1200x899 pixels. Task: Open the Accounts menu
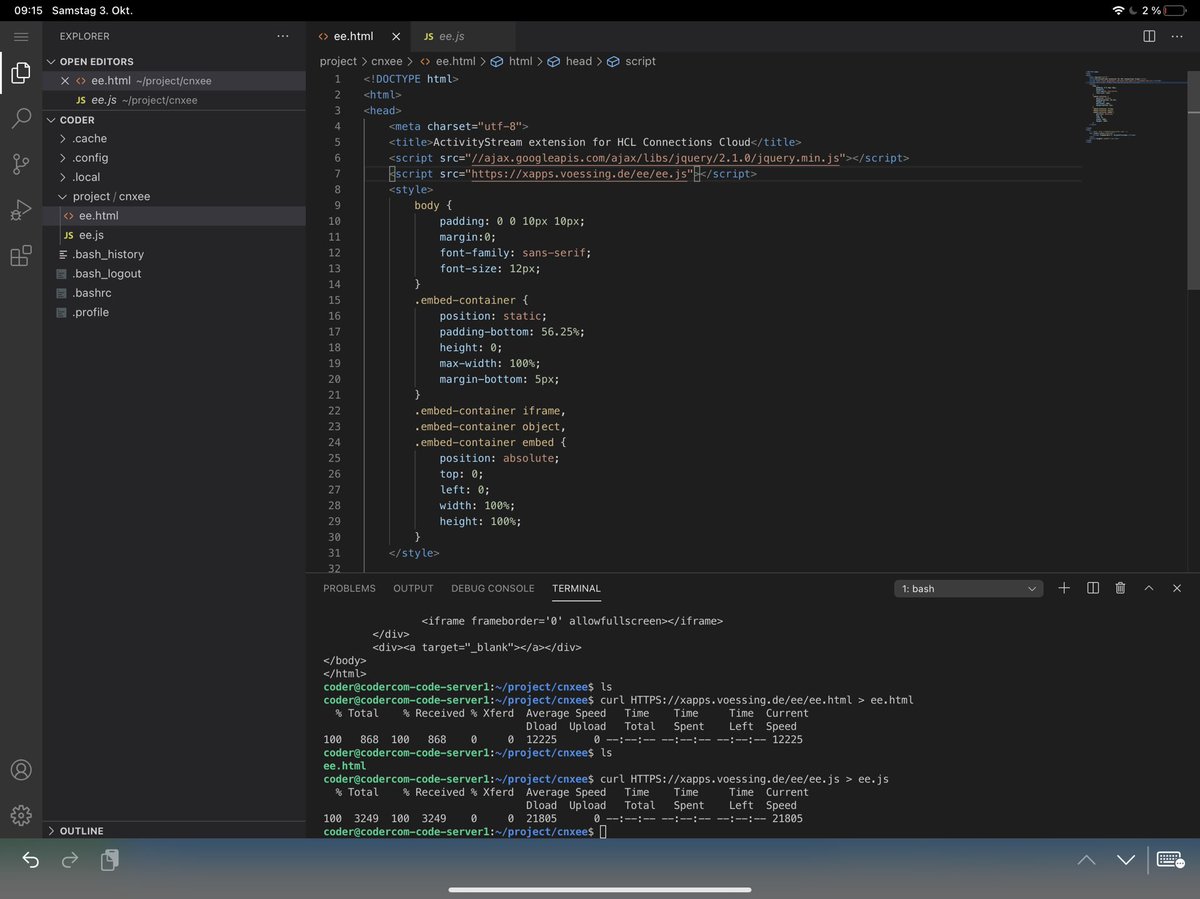(x=21, y=770)
